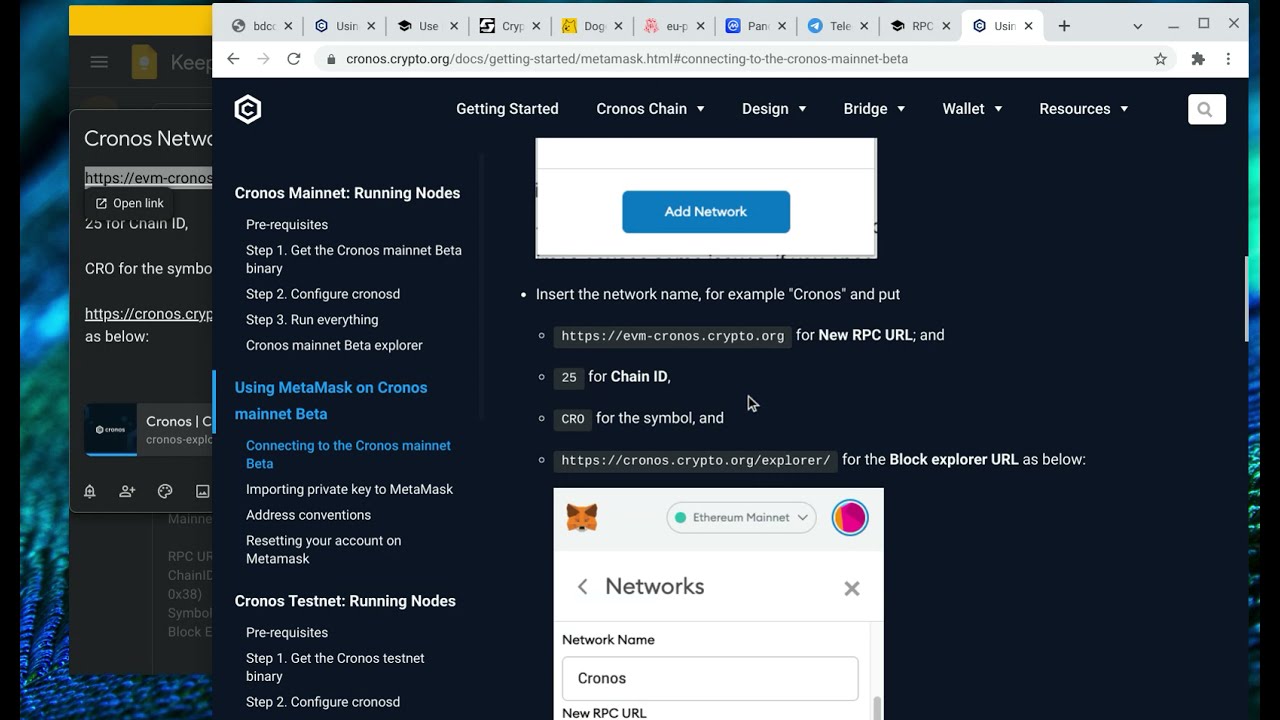The height and width of the screenshot is (720, 1280).
Task: Click the explorer URL code text
Action: coord(696,460)
